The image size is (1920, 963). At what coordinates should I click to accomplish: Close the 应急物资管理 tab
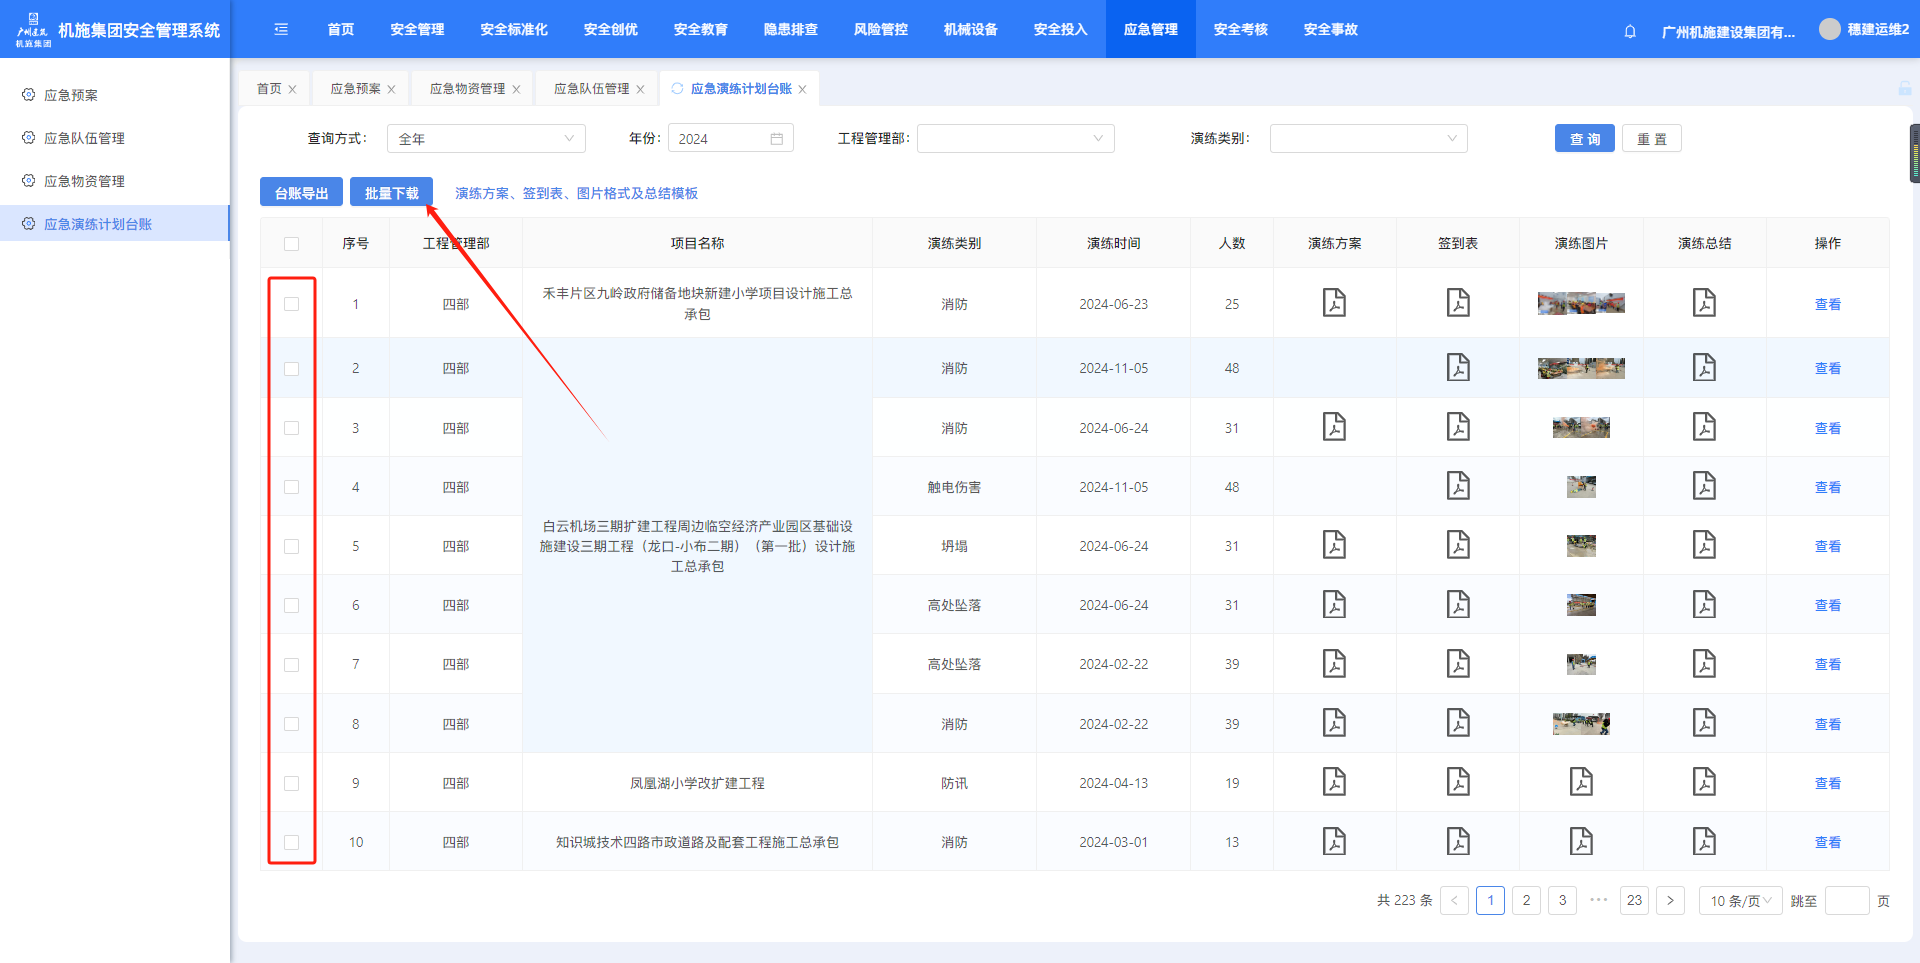pyautogui.click(x=516, y=89)
